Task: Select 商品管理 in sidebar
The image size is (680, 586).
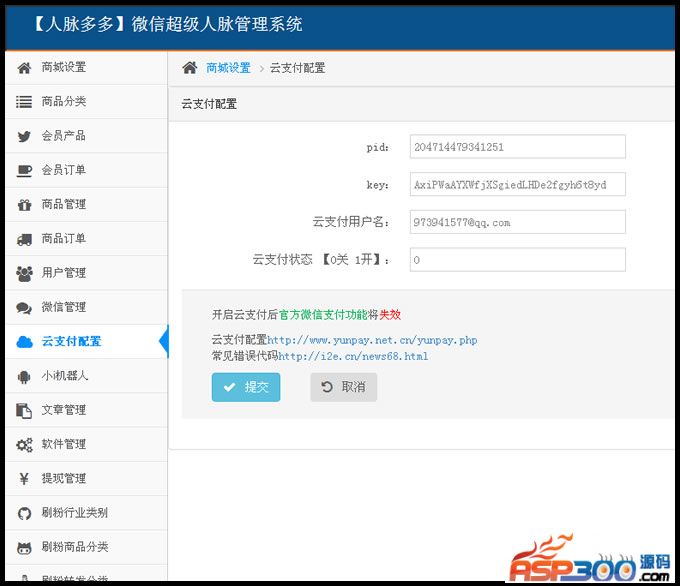Action: [87, 205]
